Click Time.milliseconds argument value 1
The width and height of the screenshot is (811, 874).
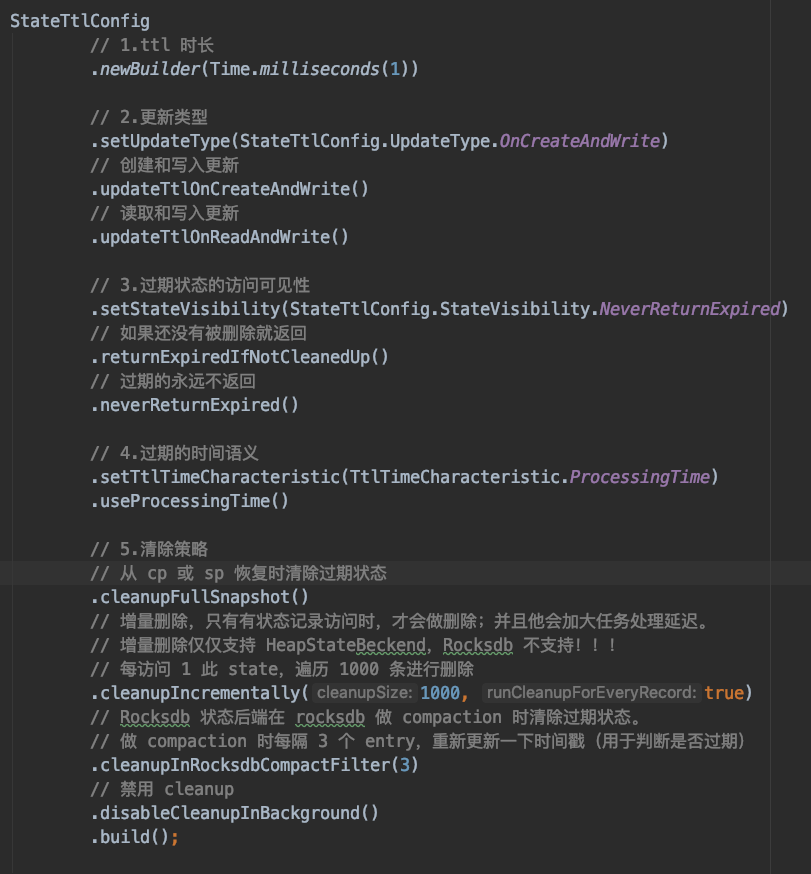(398, 68)
